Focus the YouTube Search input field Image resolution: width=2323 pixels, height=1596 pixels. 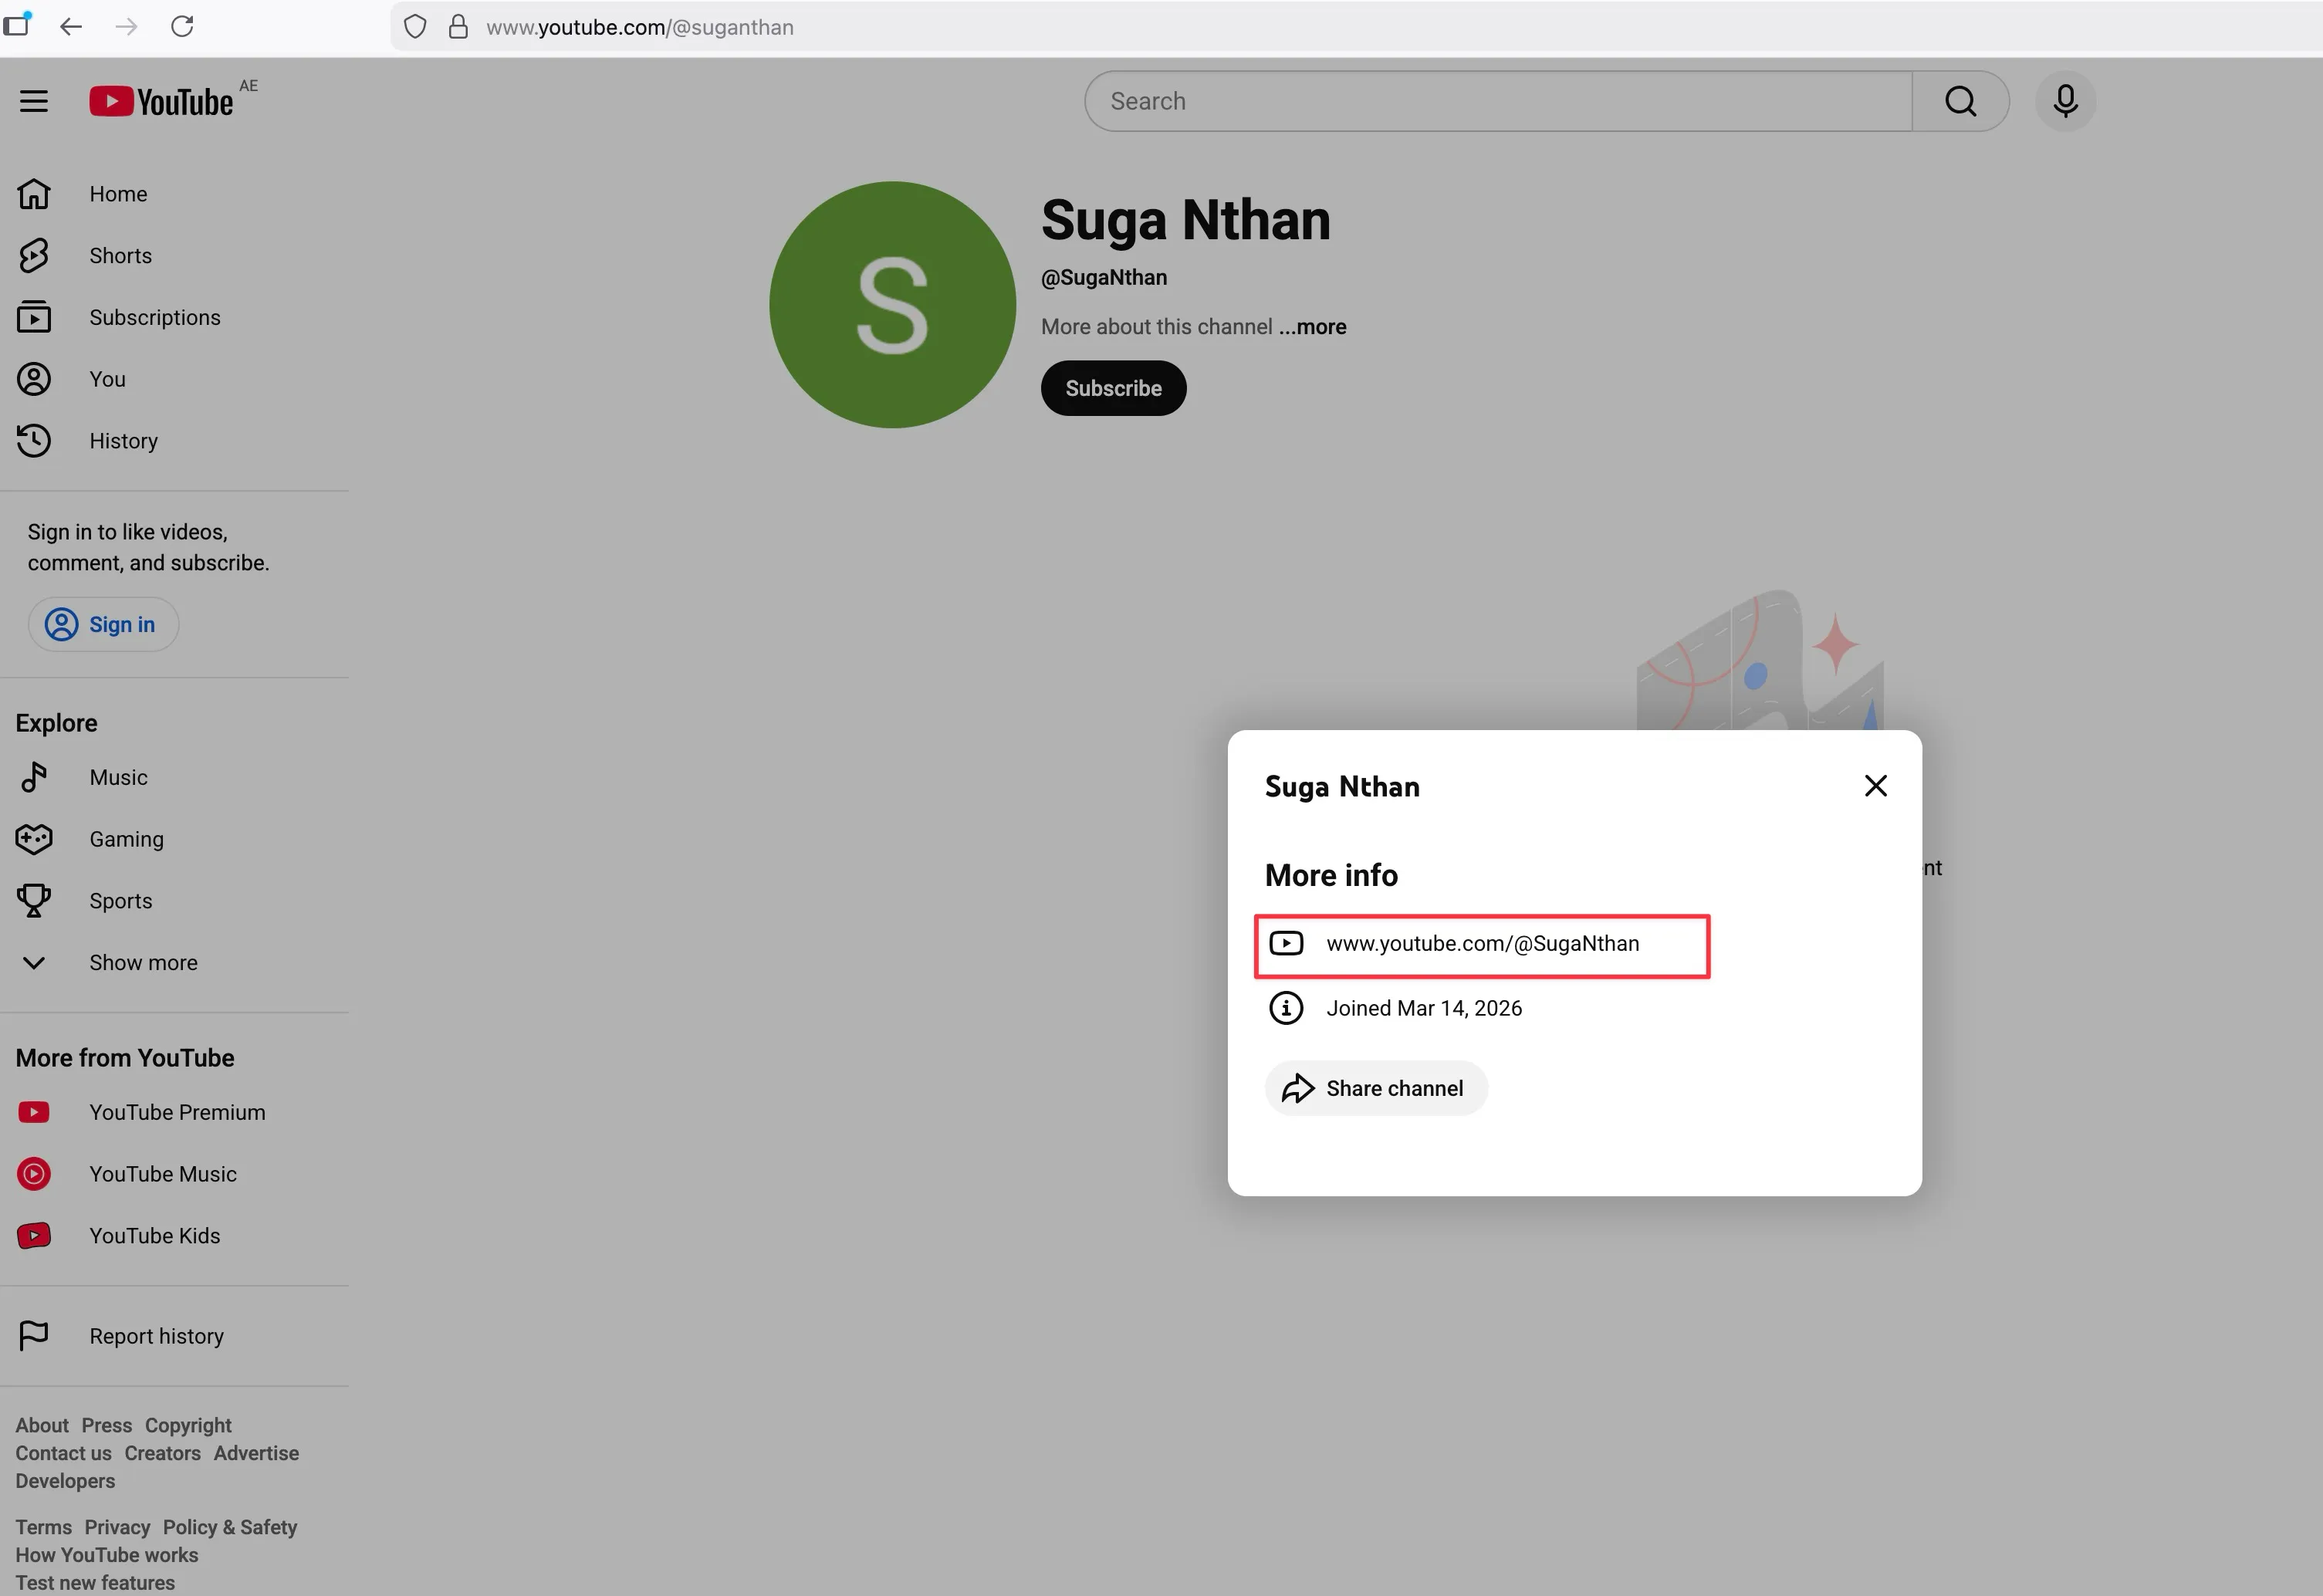click(1497, 101)
